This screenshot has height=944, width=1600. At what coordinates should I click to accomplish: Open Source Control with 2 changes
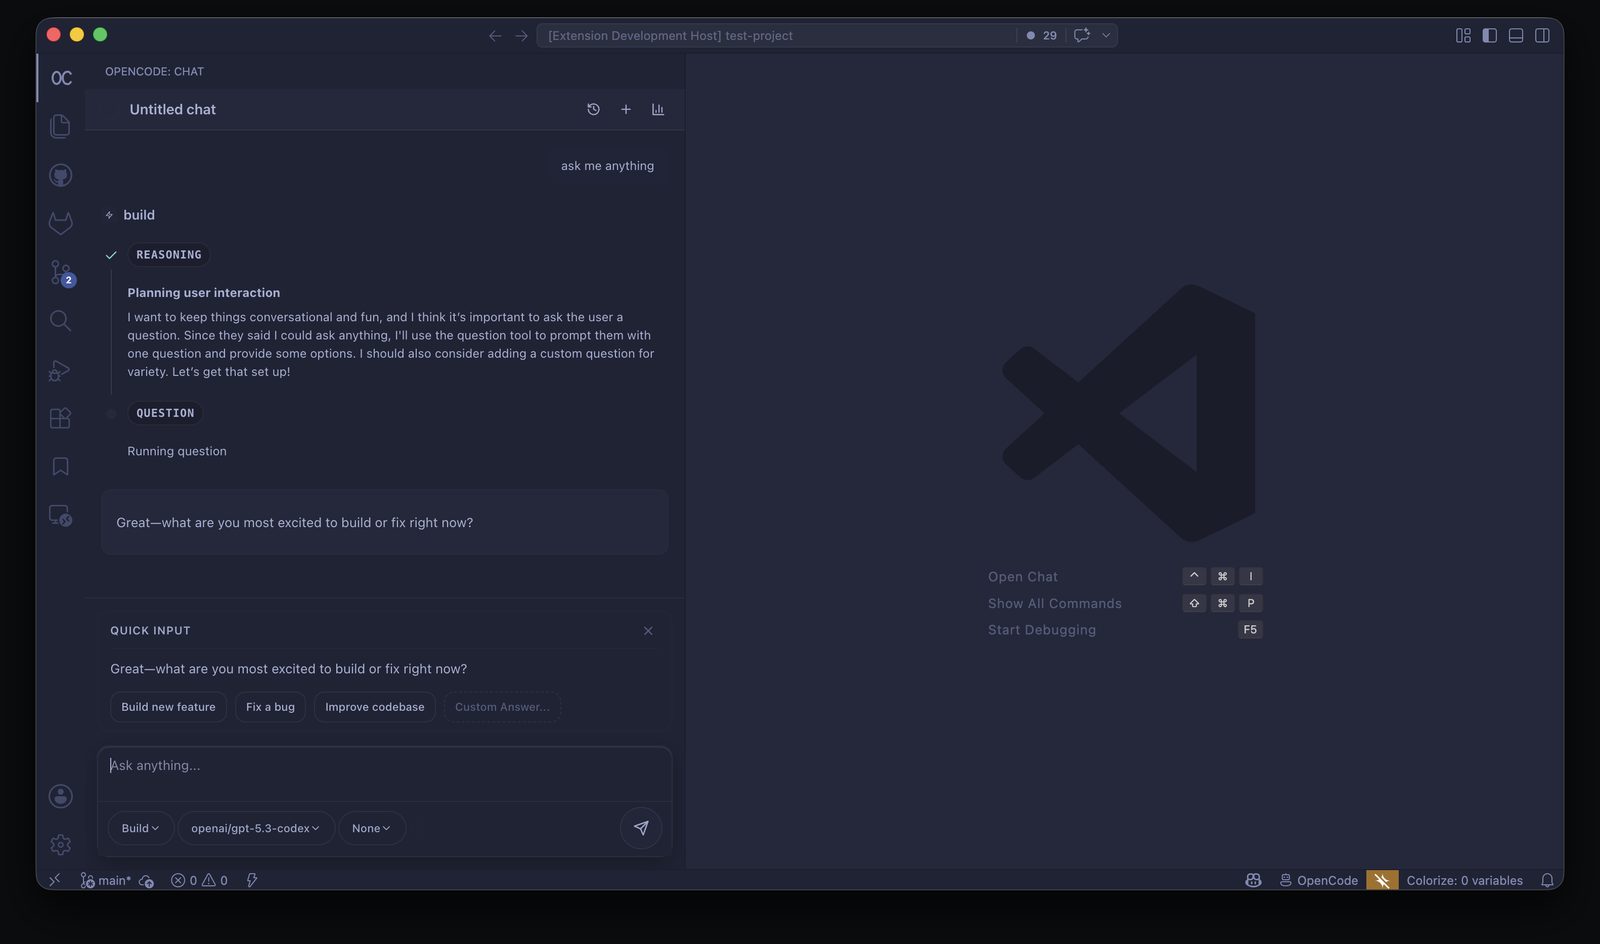(x=61, y=272)
